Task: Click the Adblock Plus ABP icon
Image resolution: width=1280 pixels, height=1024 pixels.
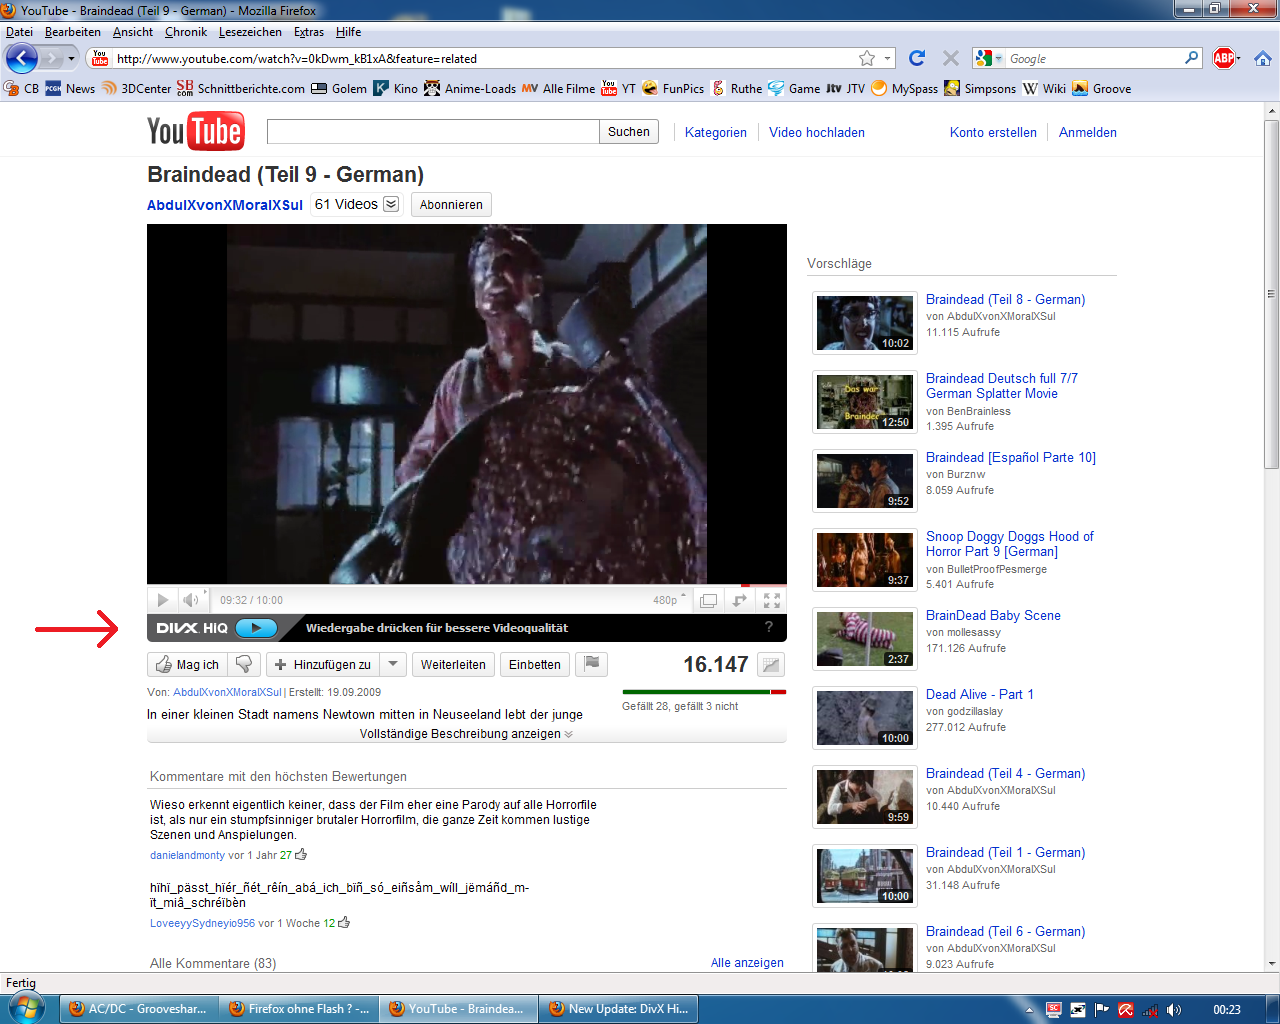Action: tap(1224, 58)
